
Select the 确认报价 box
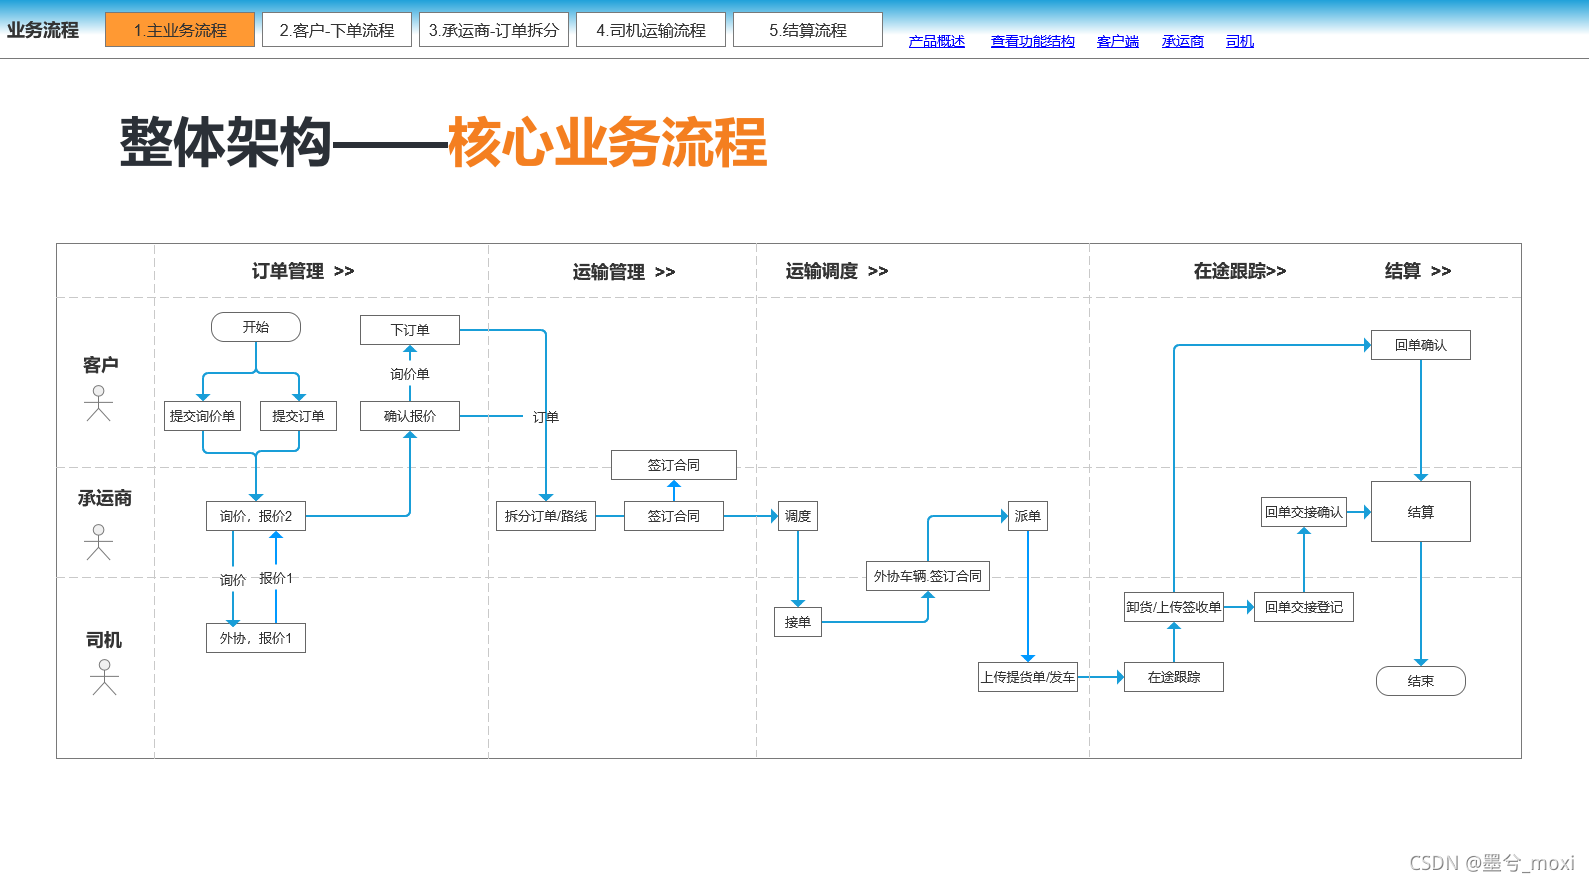click(410, 416)
